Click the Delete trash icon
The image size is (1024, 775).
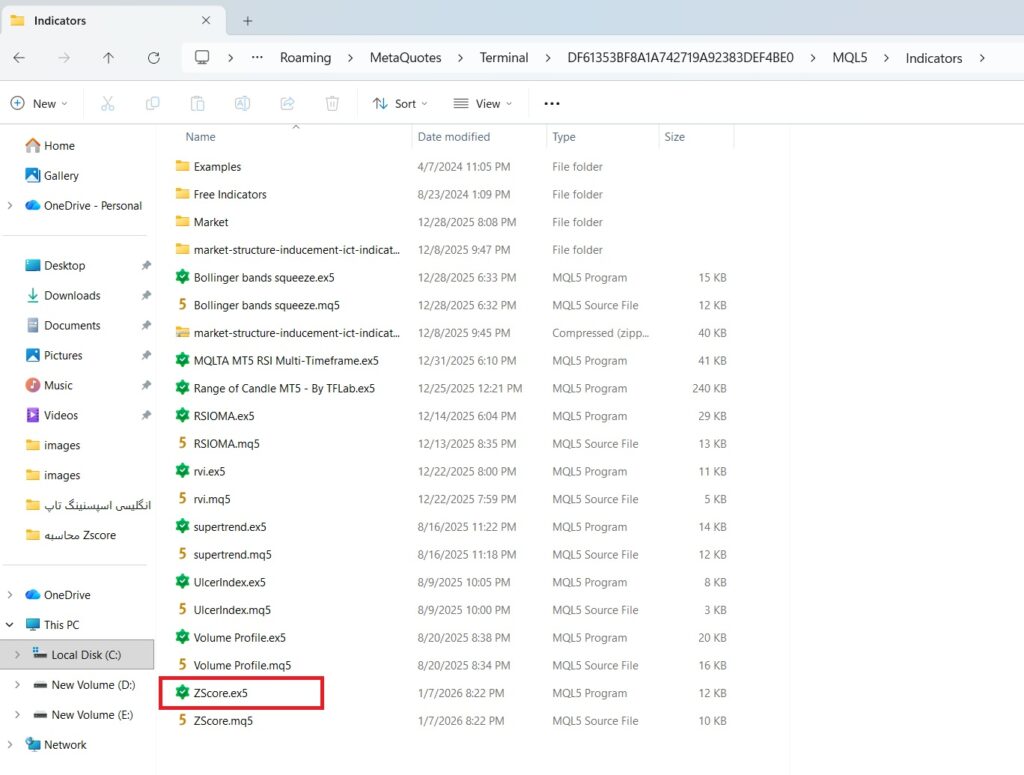[x=332, y=103]
